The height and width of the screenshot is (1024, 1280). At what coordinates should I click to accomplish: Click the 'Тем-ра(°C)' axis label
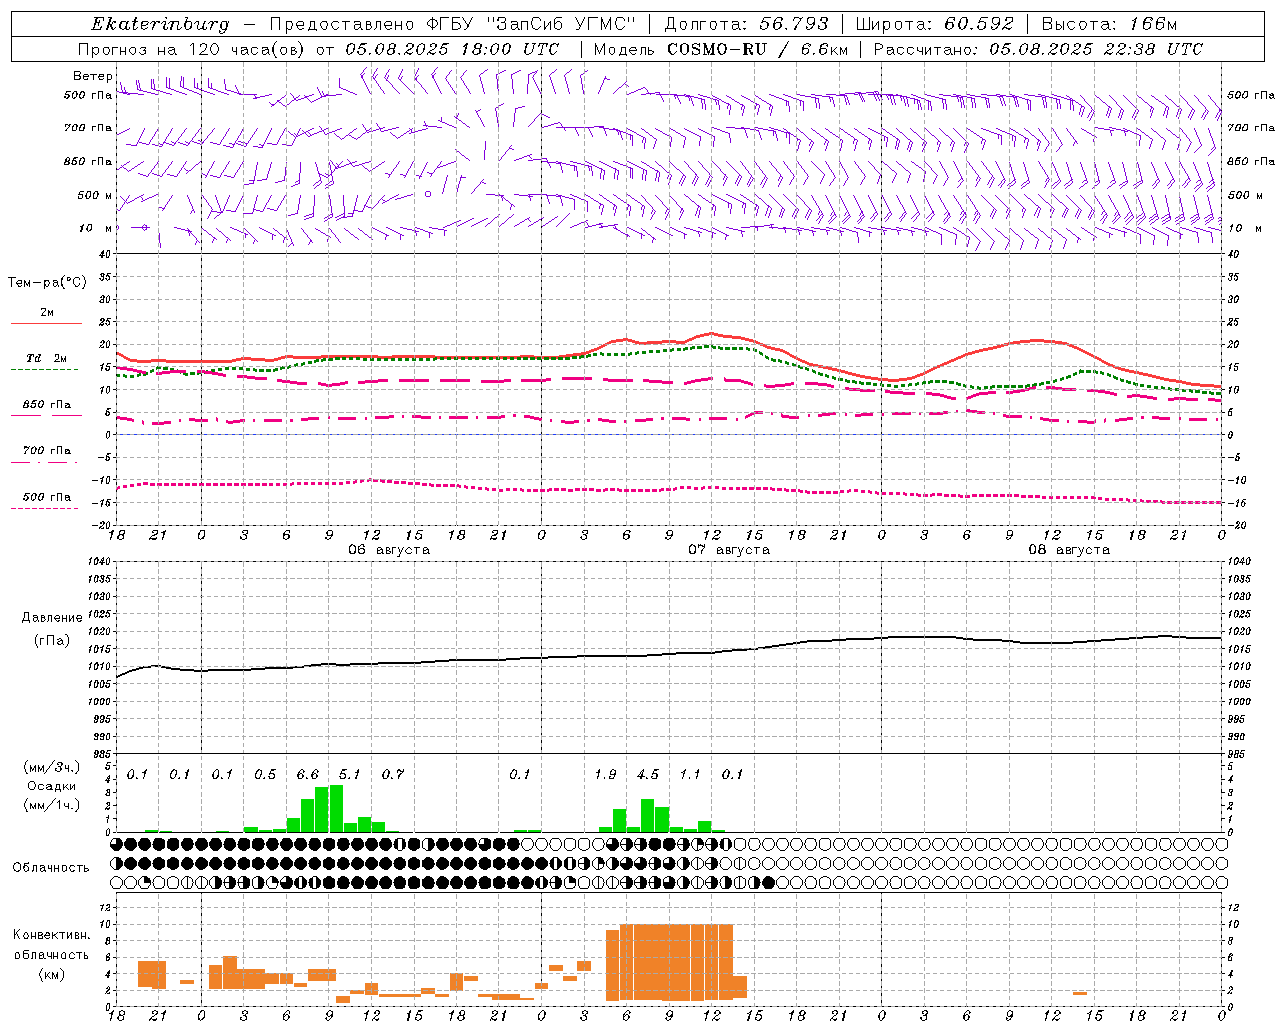pyautogui.click(x=47, y=283)
